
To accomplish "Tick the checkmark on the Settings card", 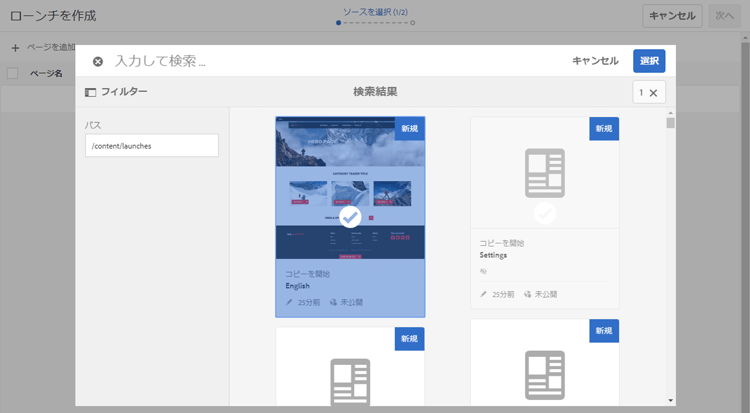I will pyautogui.click(x=545, y=213).
